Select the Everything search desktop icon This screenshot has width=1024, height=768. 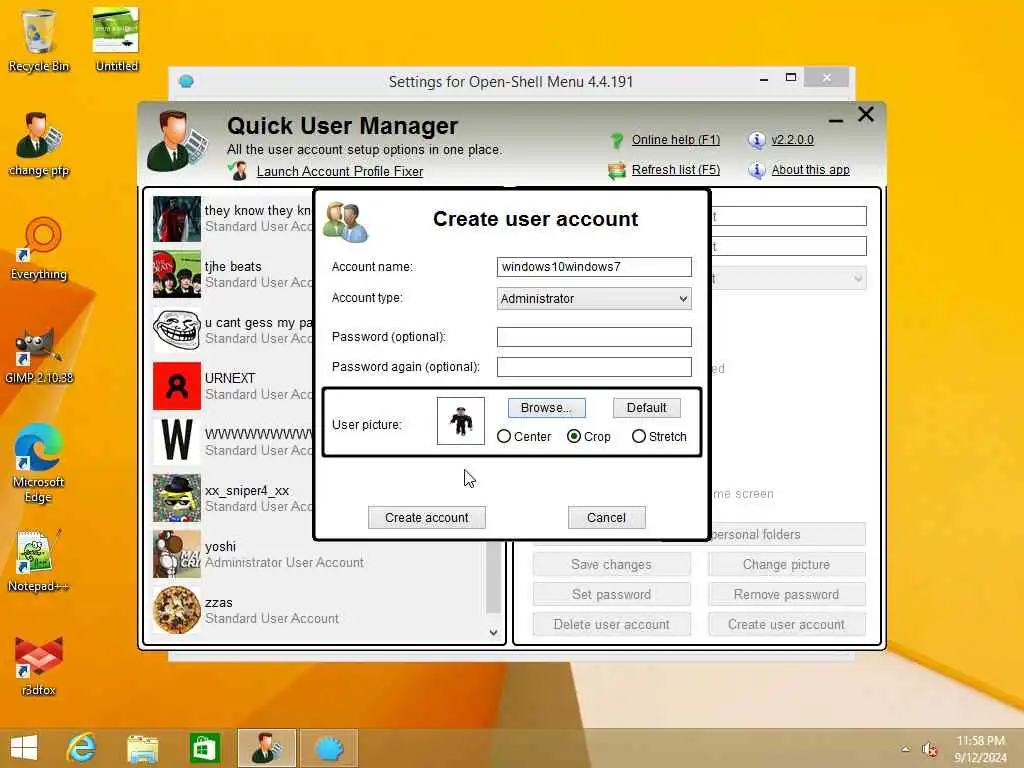click(x=39, y=249)
